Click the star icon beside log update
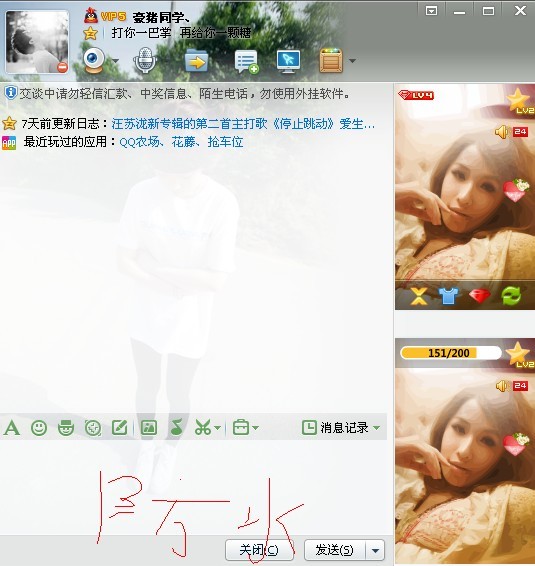535x566 pixels. pos(9,124)
